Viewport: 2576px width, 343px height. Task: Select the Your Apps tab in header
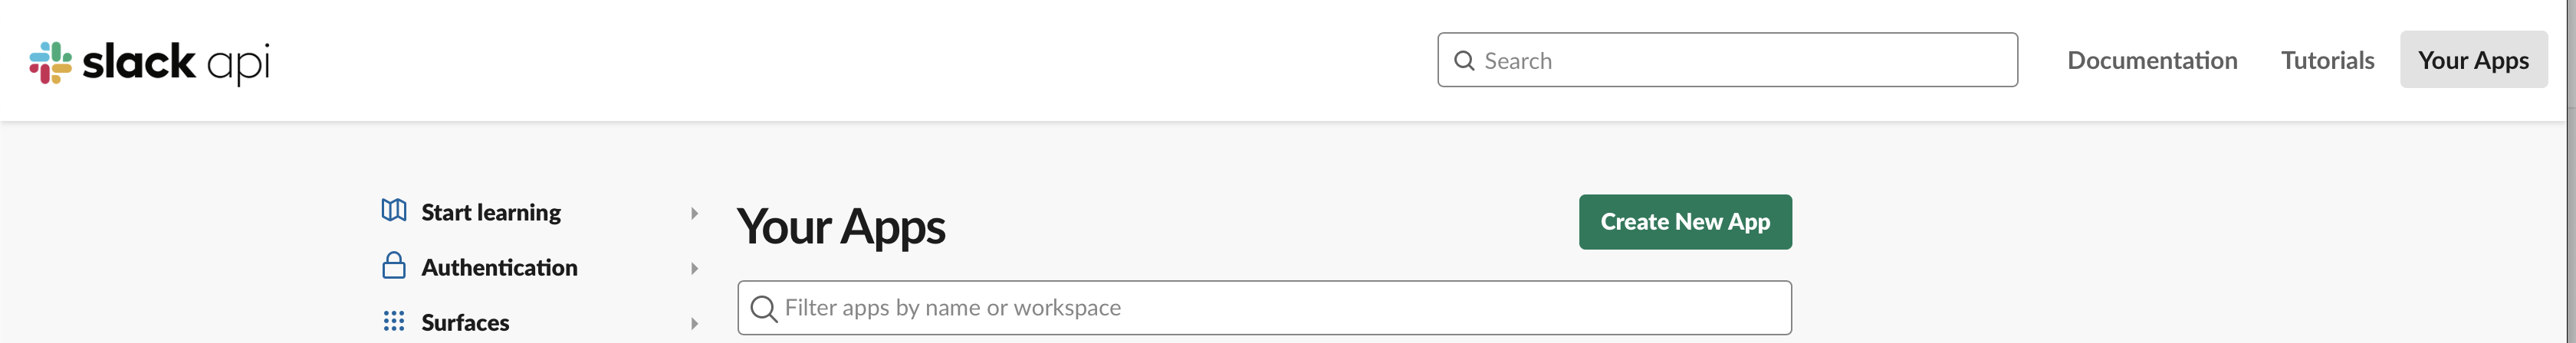(2473, 60)
